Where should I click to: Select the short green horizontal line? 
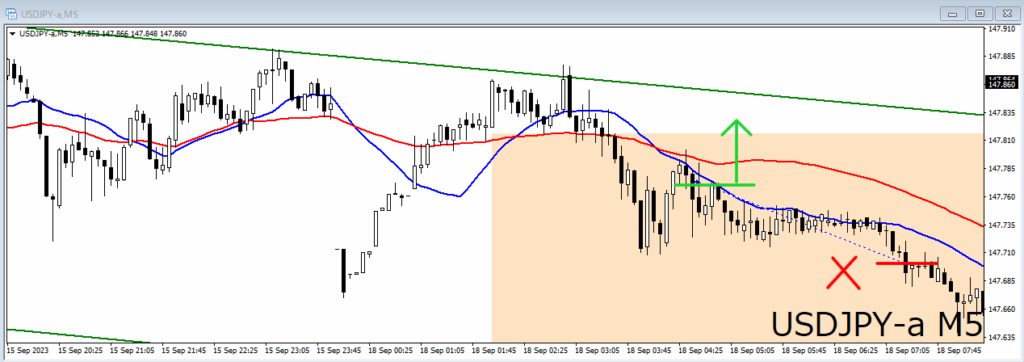click(x=715, y=185)
